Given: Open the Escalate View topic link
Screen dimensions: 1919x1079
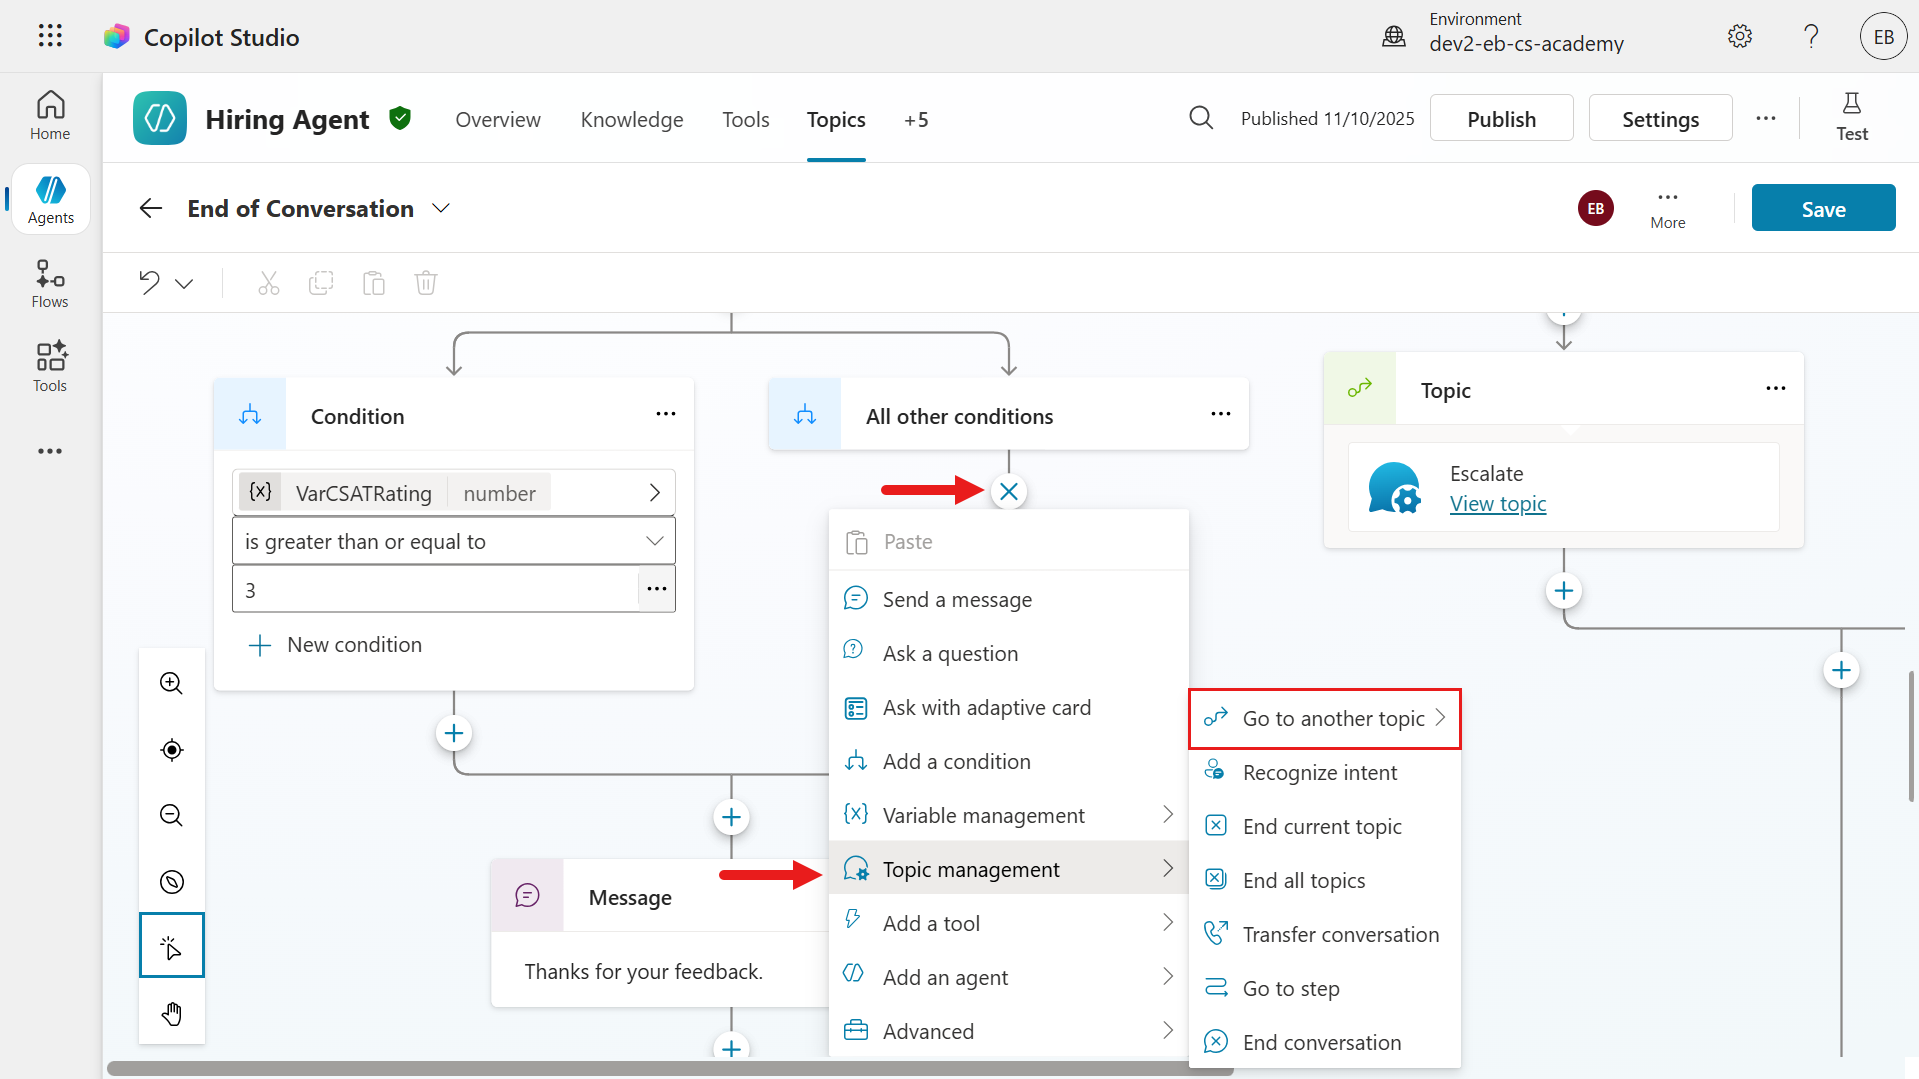Looking at the screenshot, I should coord(1497,504).
